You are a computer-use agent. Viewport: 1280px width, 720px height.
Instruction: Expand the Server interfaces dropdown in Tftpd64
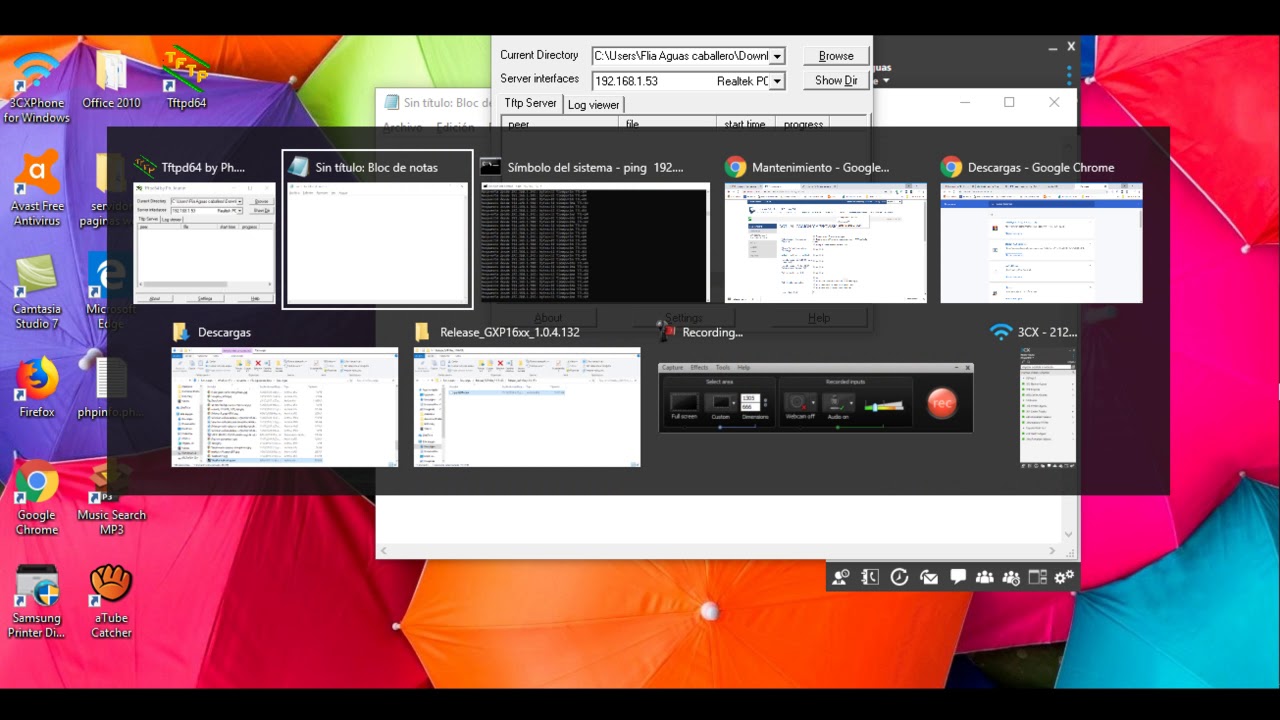pyautogui.click(x=777, y=81)
